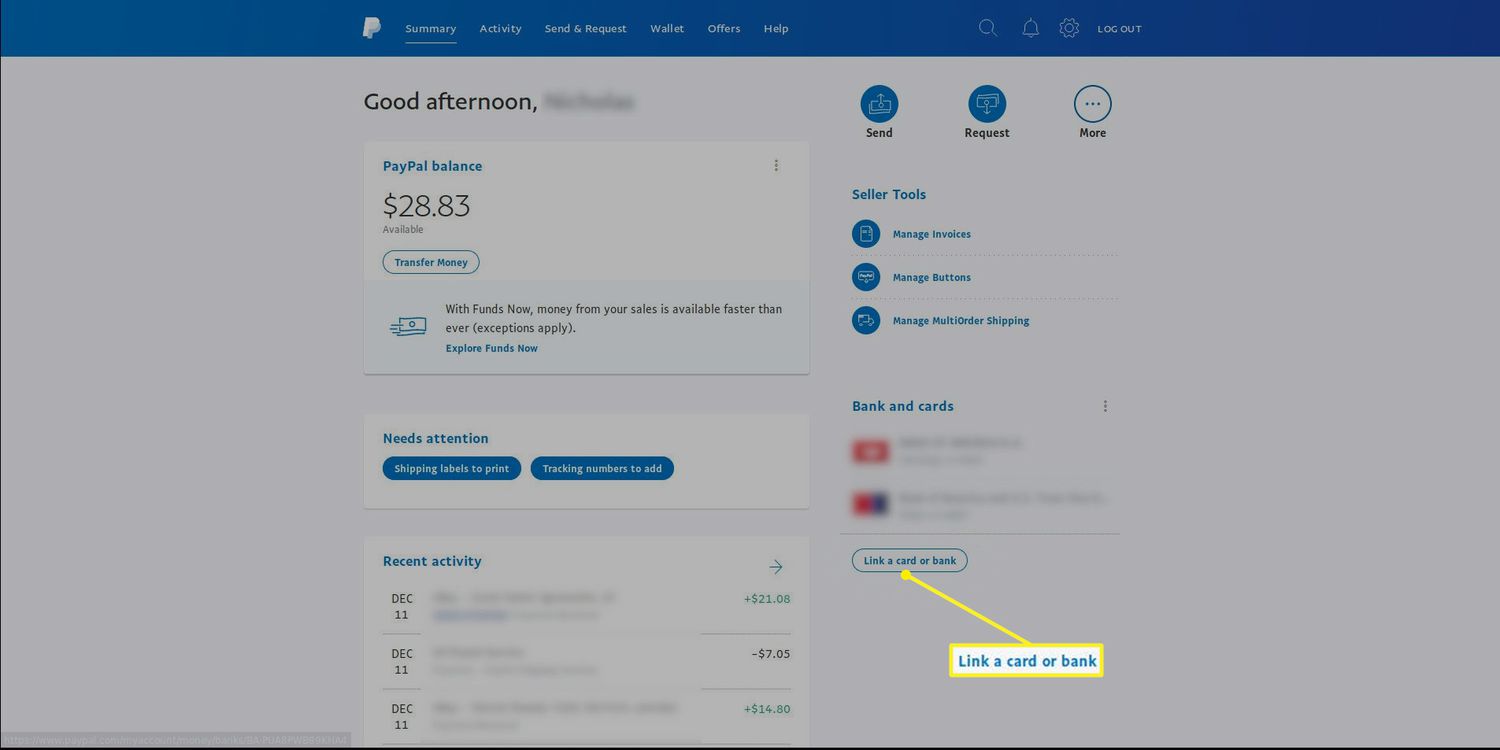This screenshot has width=1500, height=750.
Task: Open the notifications bell icon
Action: pyautogui.click(x=1030, y=28)
